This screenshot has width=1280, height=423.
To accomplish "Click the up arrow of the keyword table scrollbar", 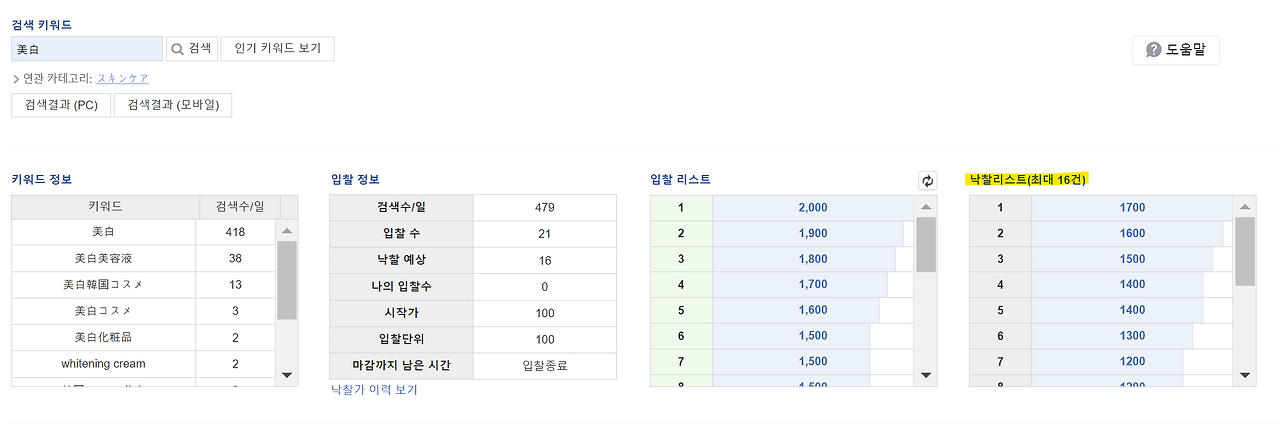I will click(x=287, y=231).
